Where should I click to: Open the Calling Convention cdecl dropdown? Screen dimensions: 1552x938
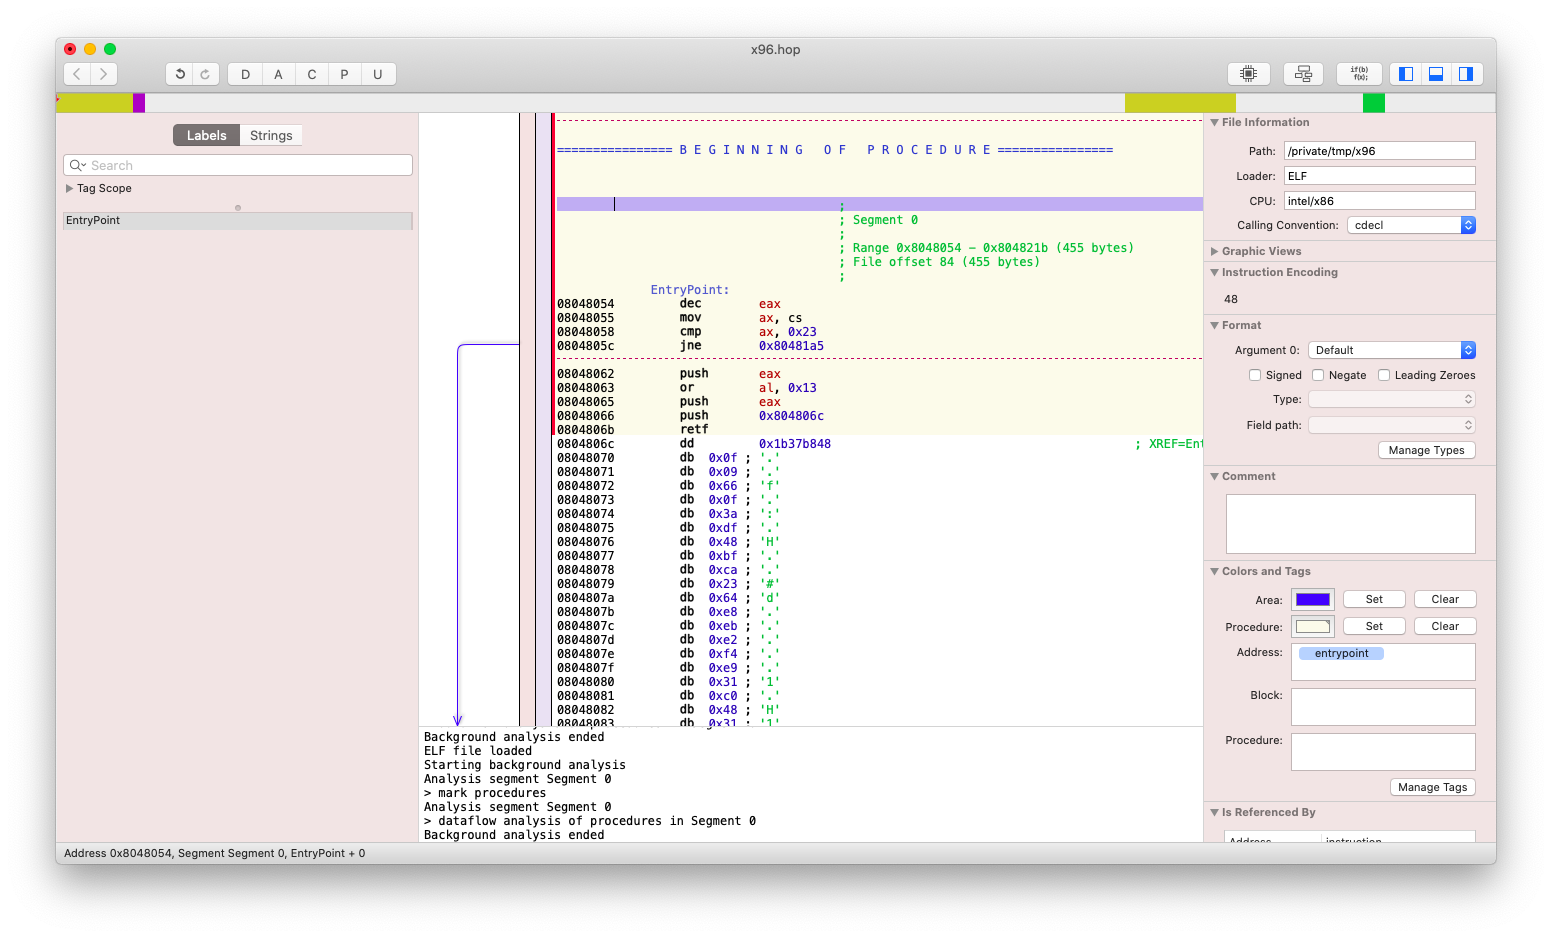coord(1411,225)
